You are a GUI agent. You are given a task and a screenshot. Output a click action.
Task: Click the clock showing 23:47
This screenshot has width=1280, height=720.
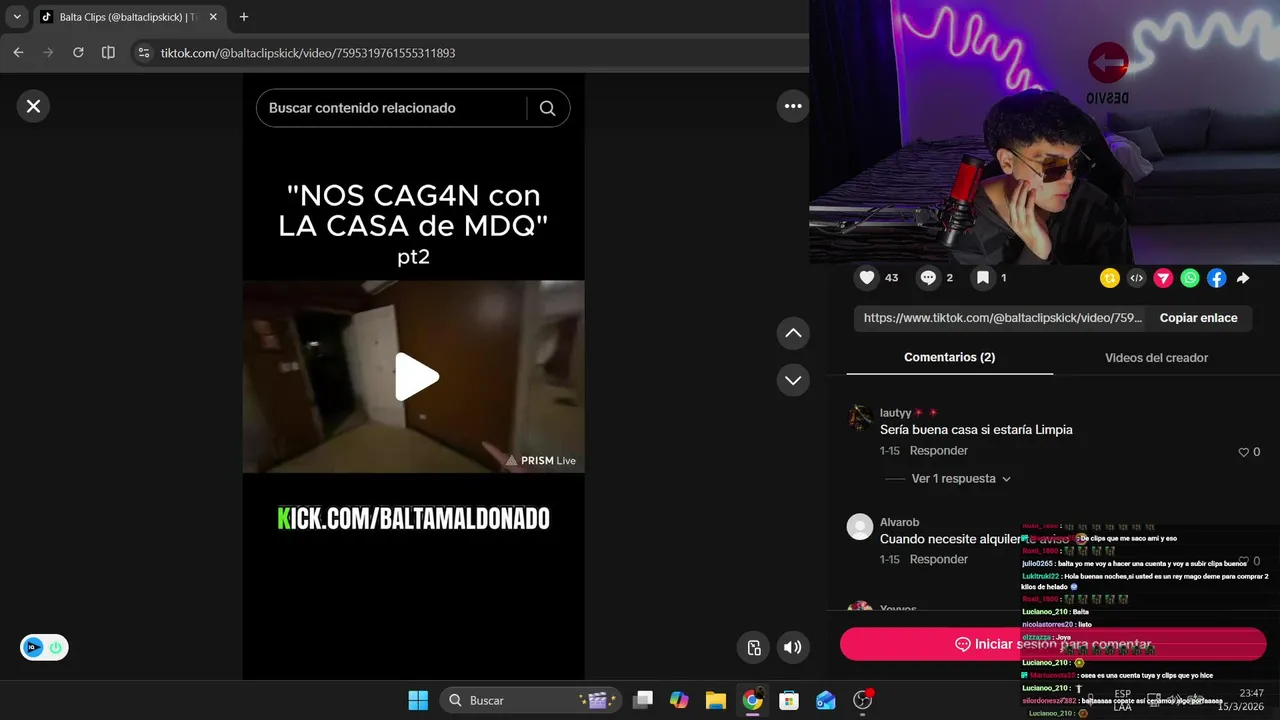pyautogui.click(x=1251, y=693)
